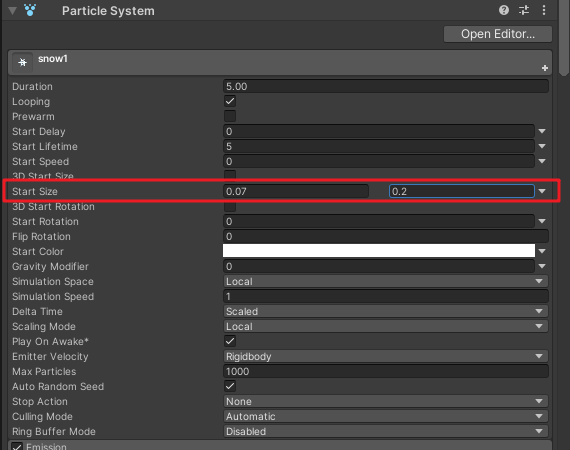Open the component presets slider icon
This screenshot has height=450, width=570.
[524, 10]
